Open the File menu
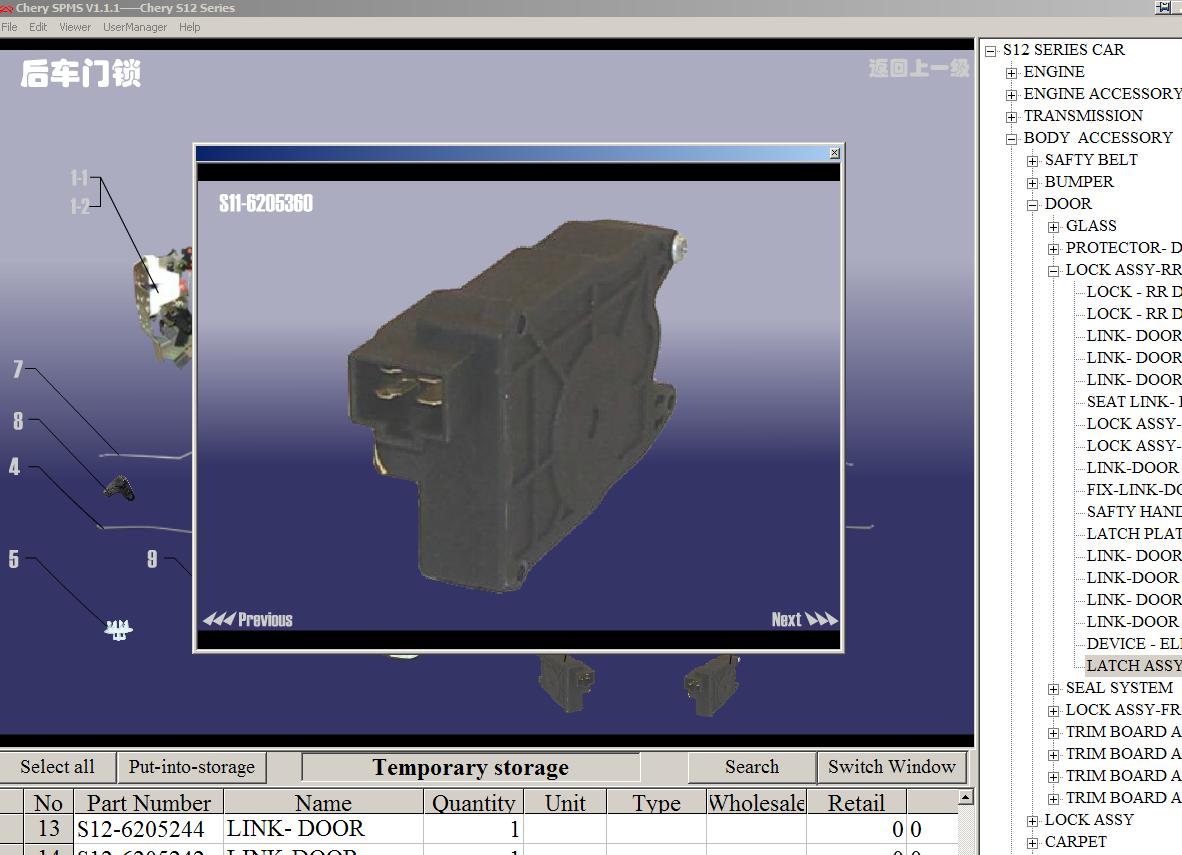Image resolution: width=1182 pixels, height=855 pixels. click(x=9, y=27)
